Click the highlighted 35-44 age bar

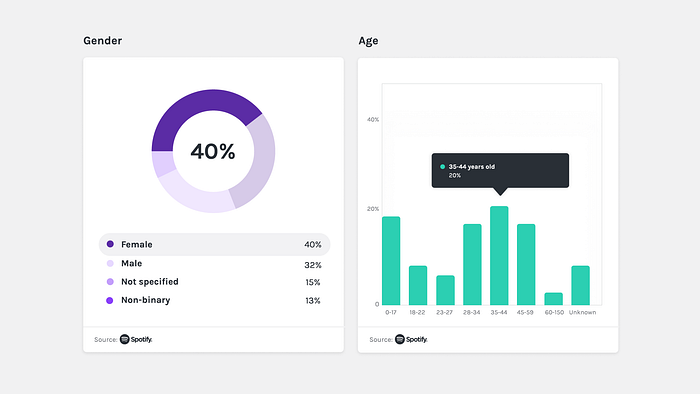coord(499,256)
